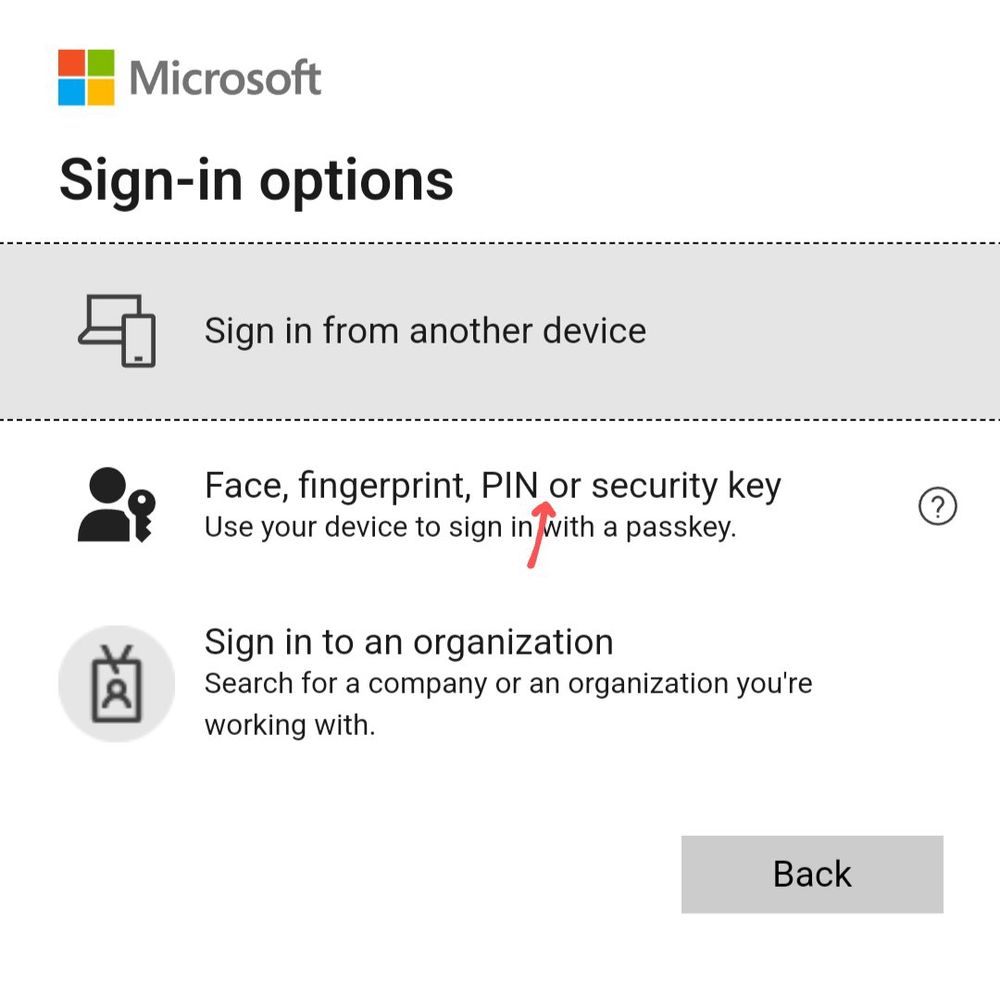Click the red hand-drawn arrow annotation
Viewport: 1000px width, 982px height.
tap(541, 534)
